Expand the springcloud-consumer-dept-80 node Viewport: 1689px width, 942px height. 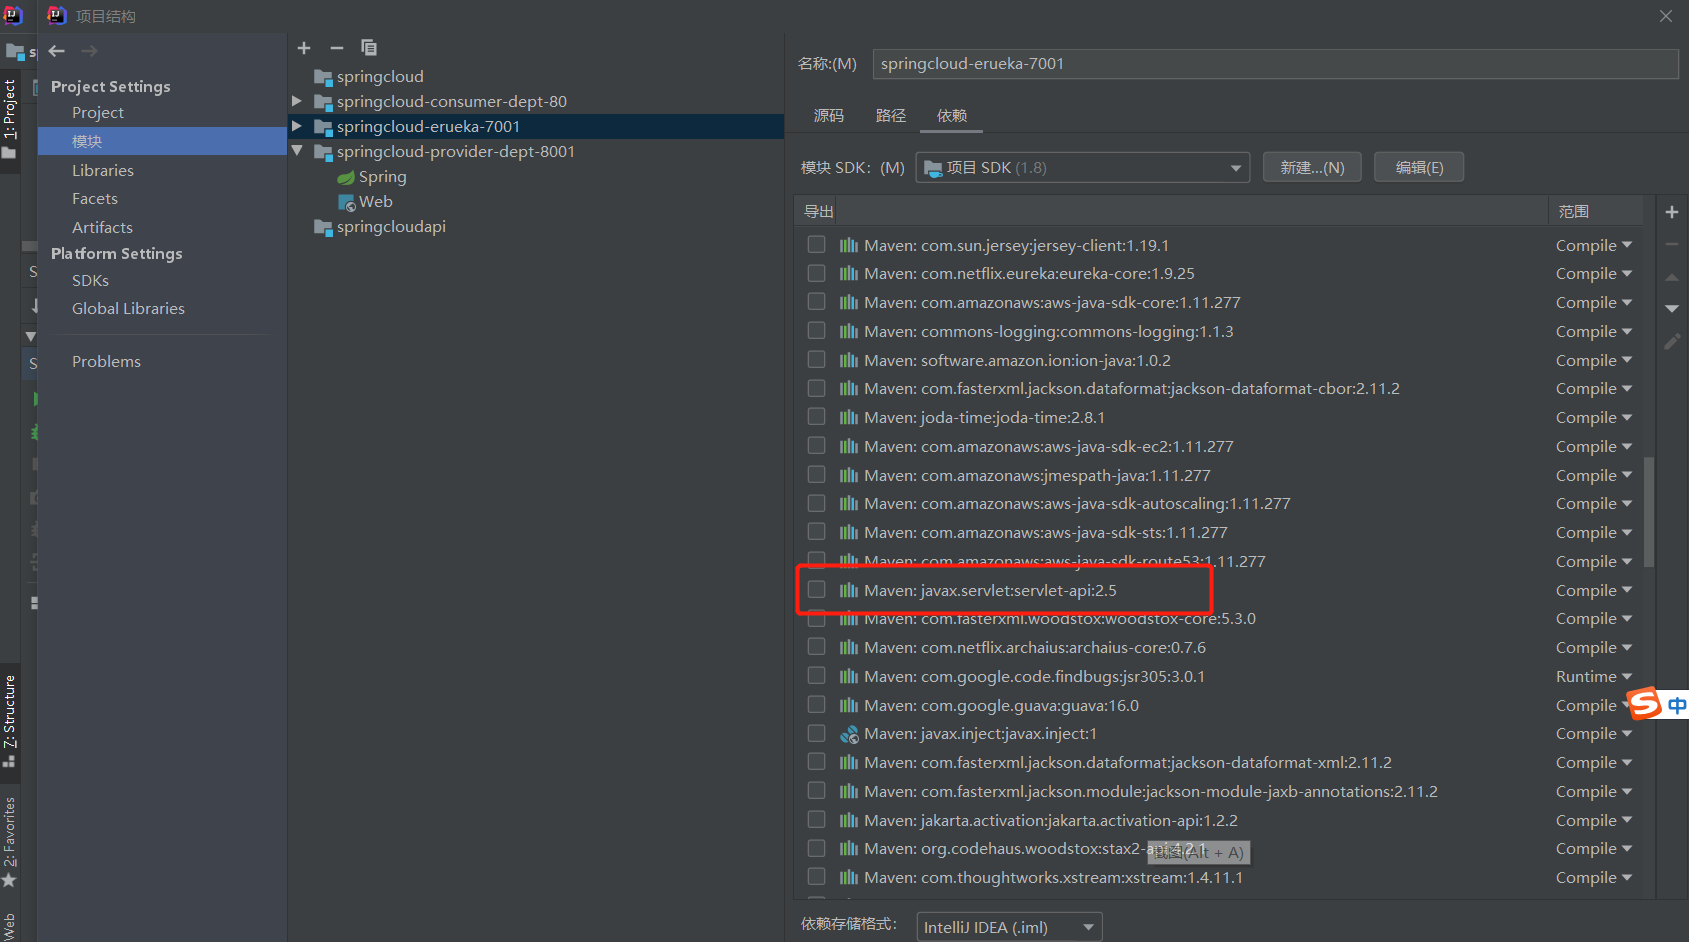(296, 101)
